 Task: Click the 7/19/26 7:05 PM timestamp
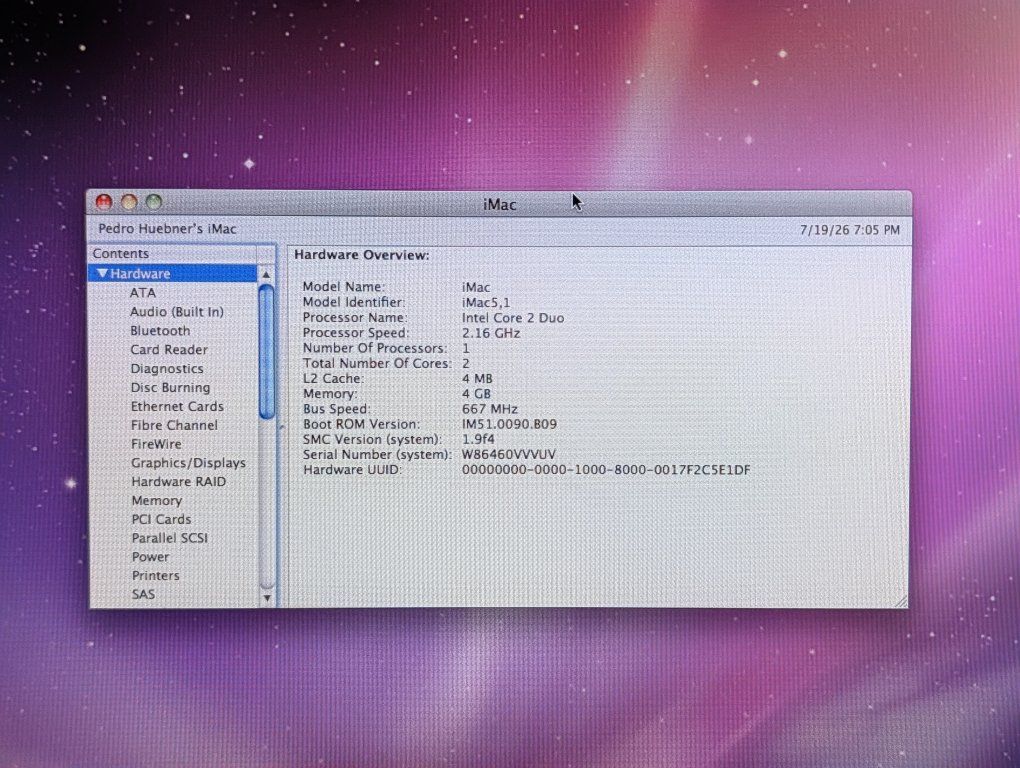click(850, 230)
